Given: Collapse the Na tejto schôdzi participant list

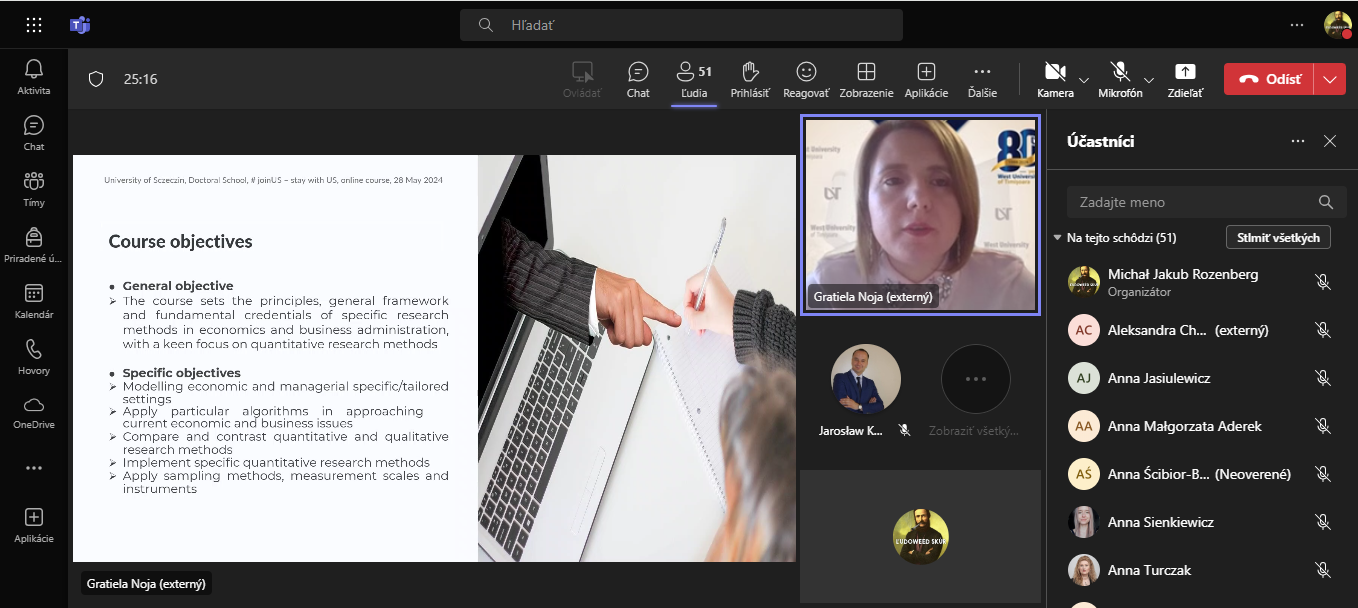Looking at the screenshot, I should tap(1058, 238).
